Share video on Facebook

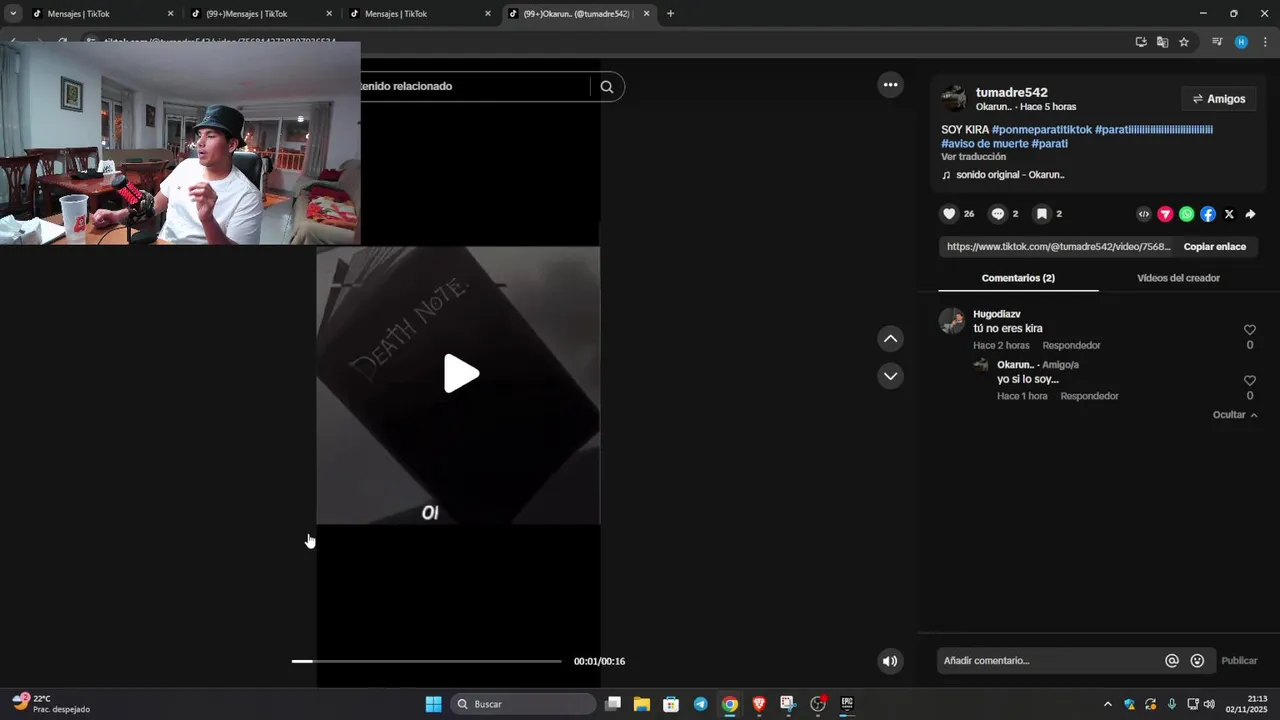[x=1208, y=214]
